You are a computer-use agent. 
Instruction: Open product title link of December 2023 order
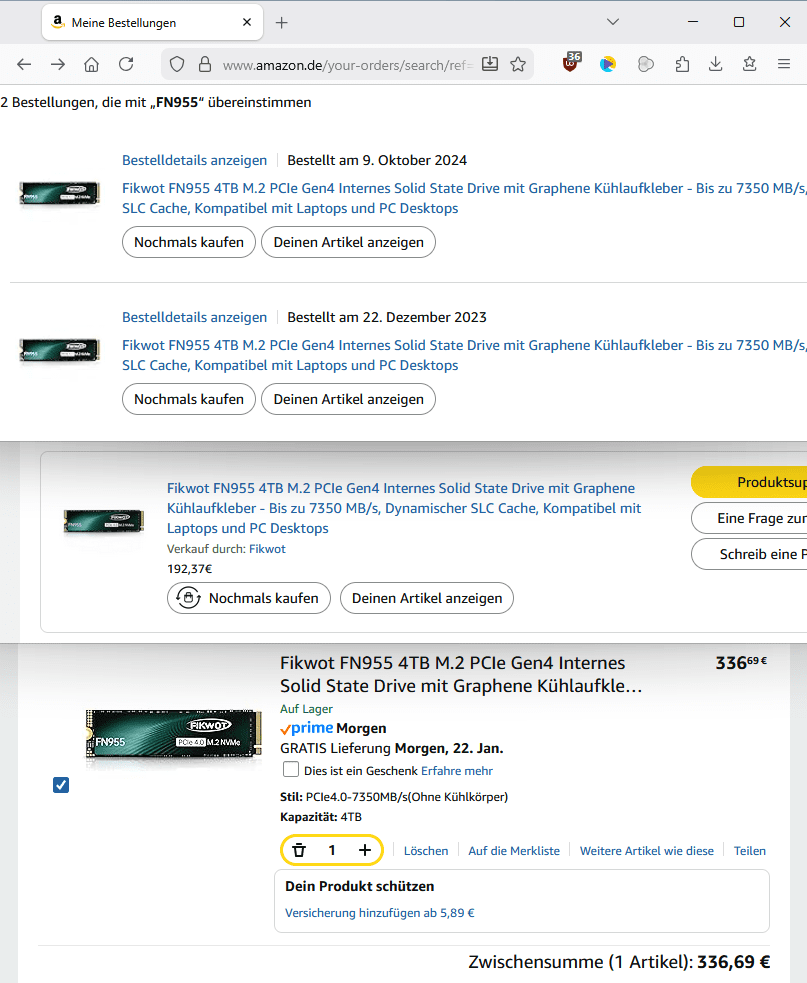pos(464,355)
